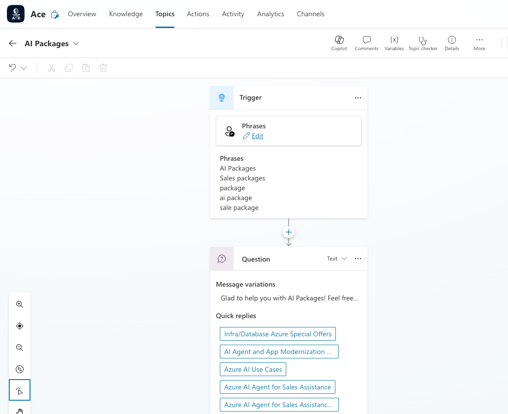508x414 pixels.
Task: Open topic Details
Action: pos(452,43)
